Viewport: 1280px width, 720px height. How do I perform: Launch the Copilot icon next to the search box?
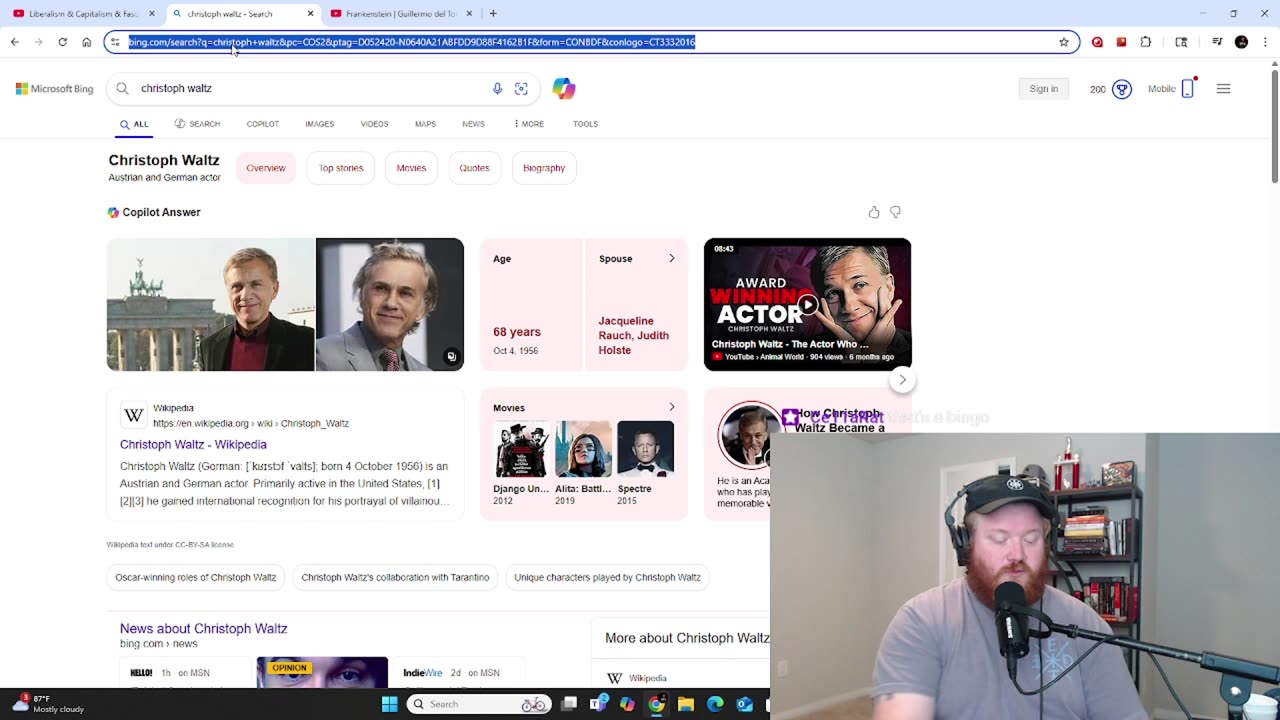pos(564,88)
